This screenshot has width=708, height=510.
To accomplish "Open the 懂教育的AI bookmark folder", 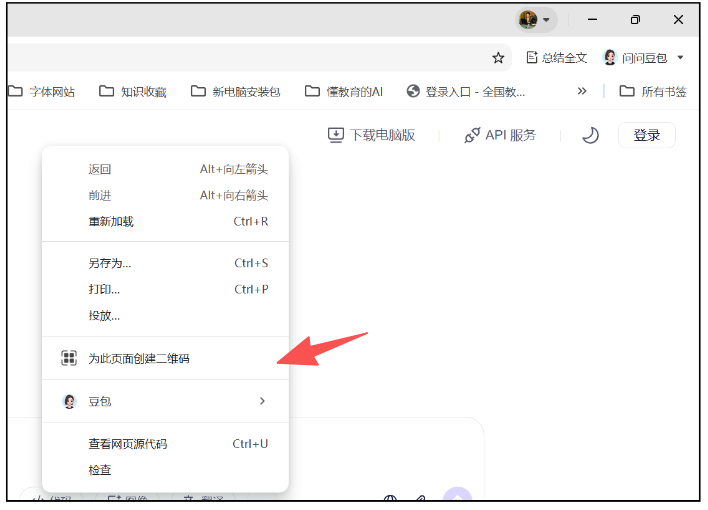I will pos(344,92).
